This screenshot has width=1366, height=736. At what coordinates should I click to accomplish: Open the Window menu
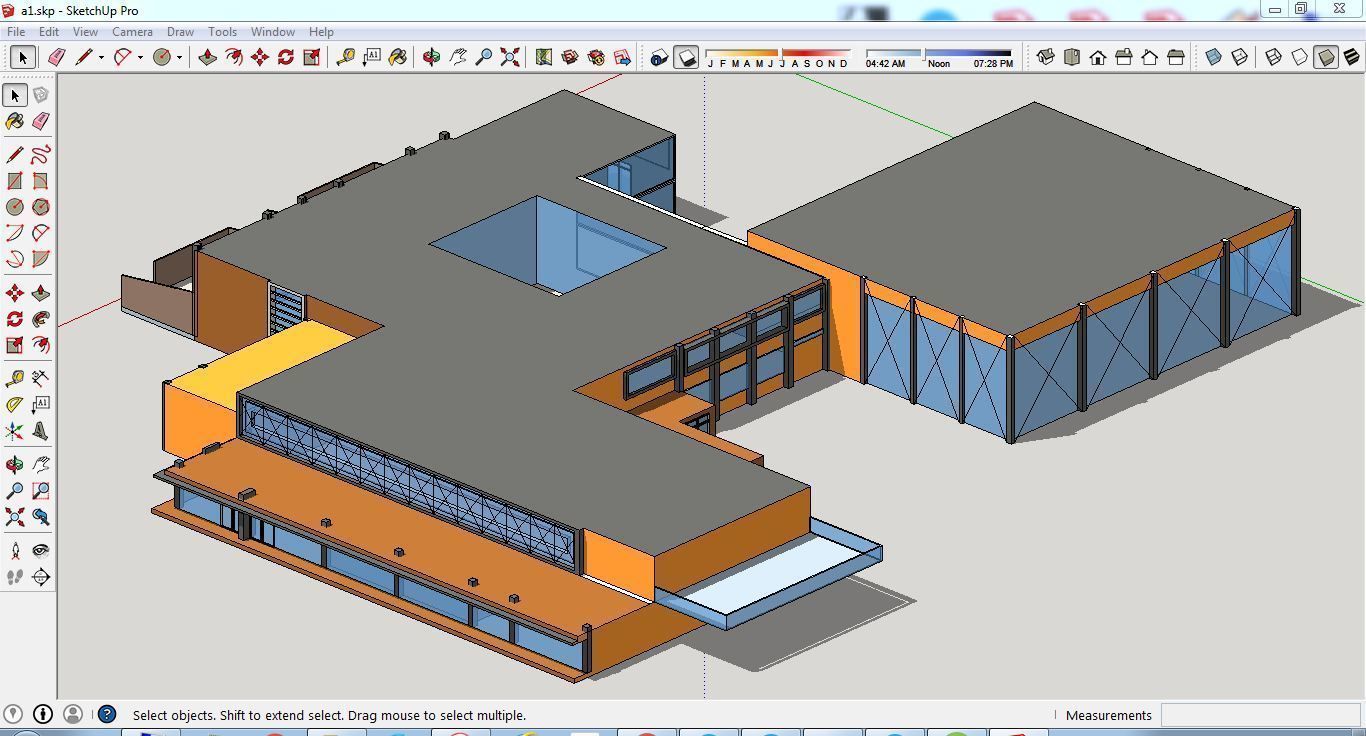(272, 32)
